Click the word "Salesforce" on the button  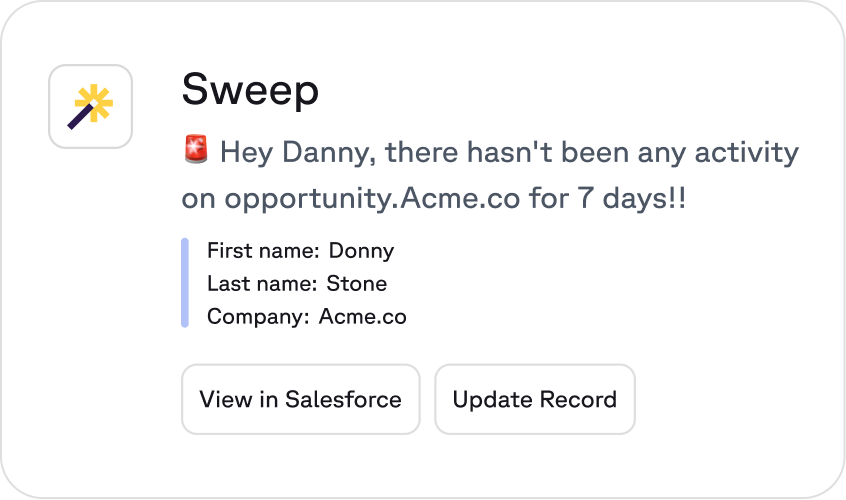pyautogui.click(x=343, y=400)
